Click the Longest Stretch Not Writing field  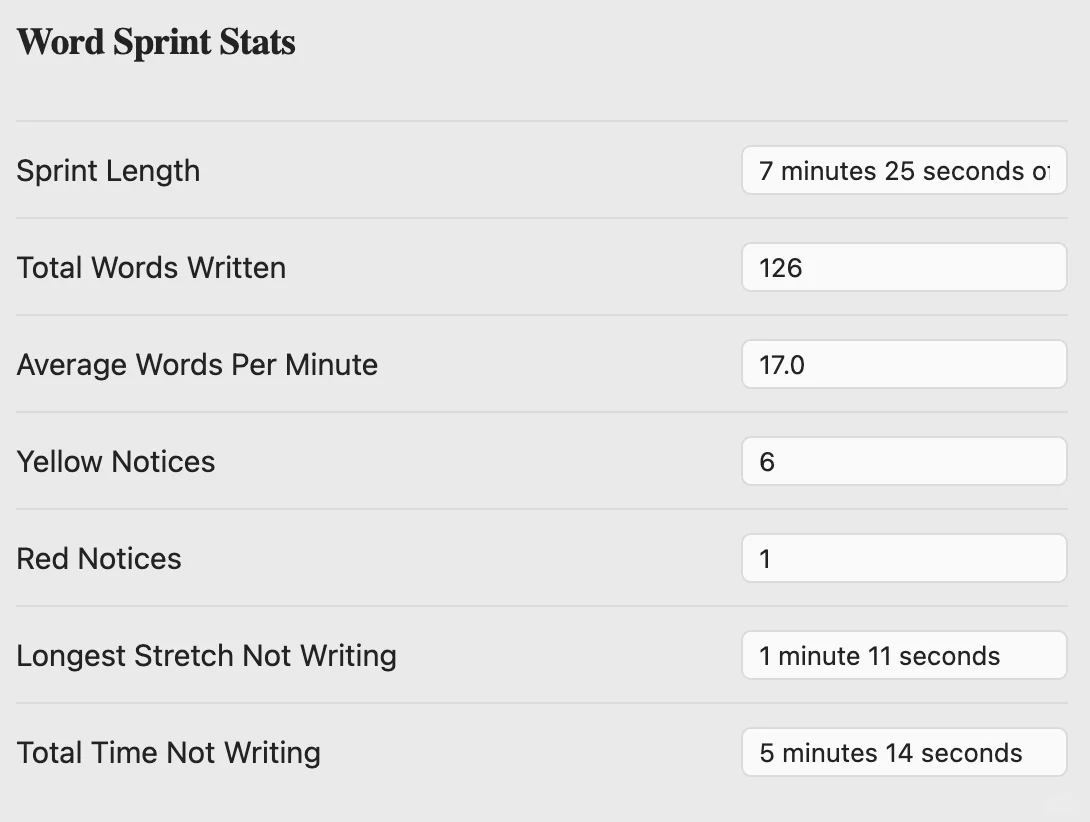pyautogui.click(x=904, y=656)
